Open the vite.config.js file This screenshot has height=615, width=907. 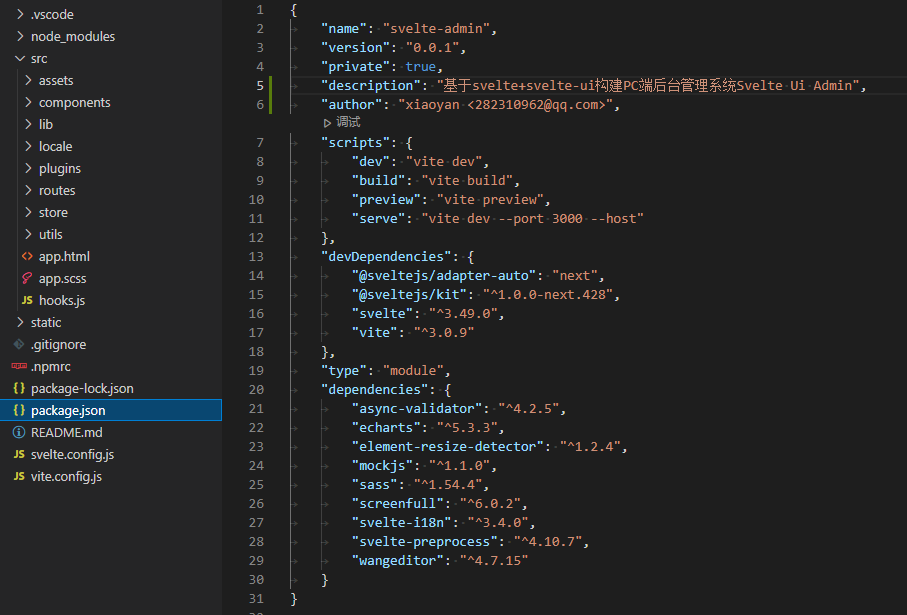pyautogui.click(x=67, y=476)
